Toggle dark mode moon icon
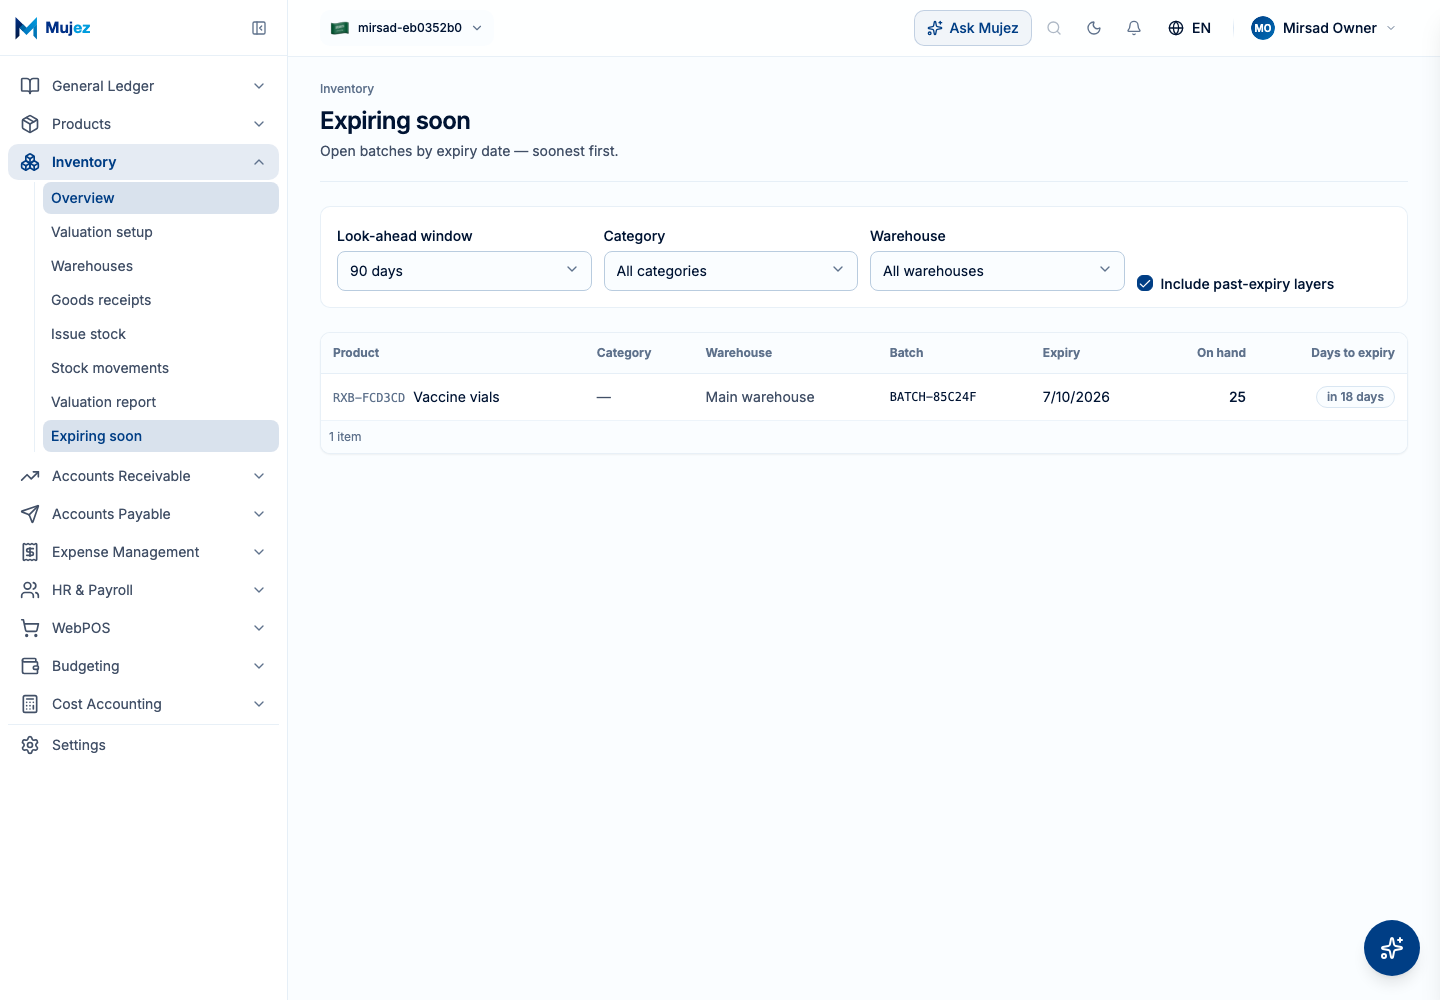 [x=1094, y=28]
